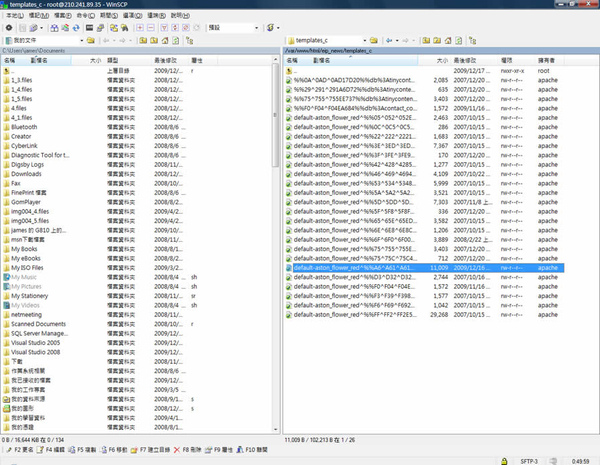Image resolution: width=600 pixels, height=465 pixels.
Task: Toggle the local directory tree icon
Action: tap(189, 40)
